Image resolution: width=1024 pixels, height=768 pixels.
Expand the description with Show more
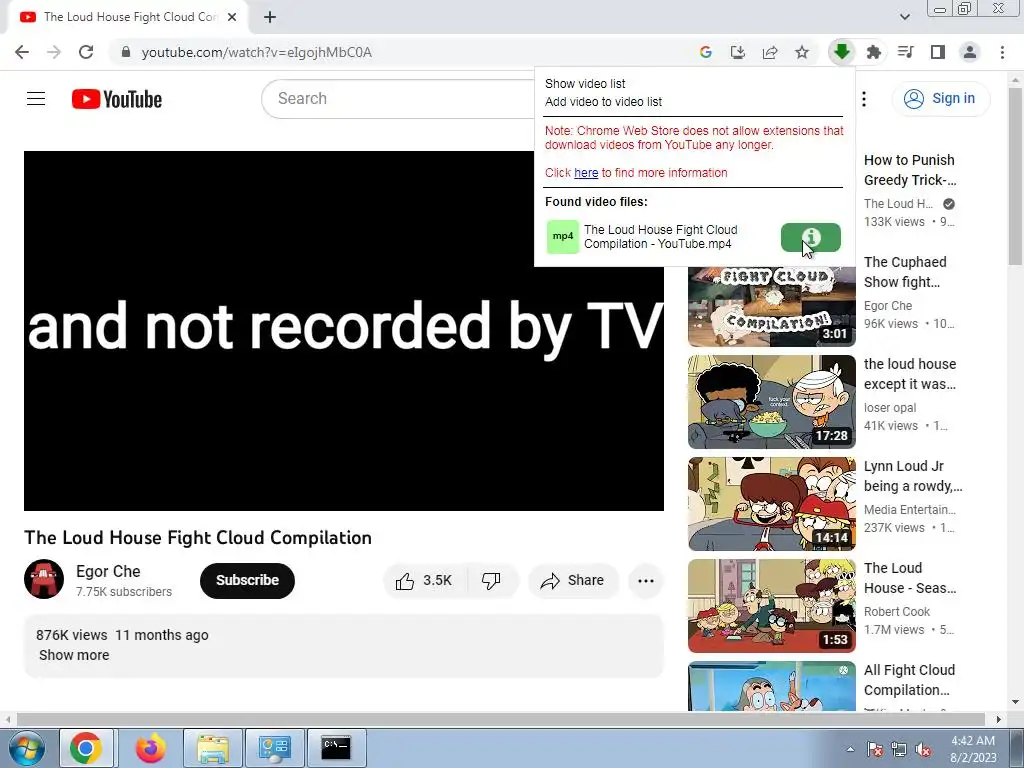(x=74, y=655)
